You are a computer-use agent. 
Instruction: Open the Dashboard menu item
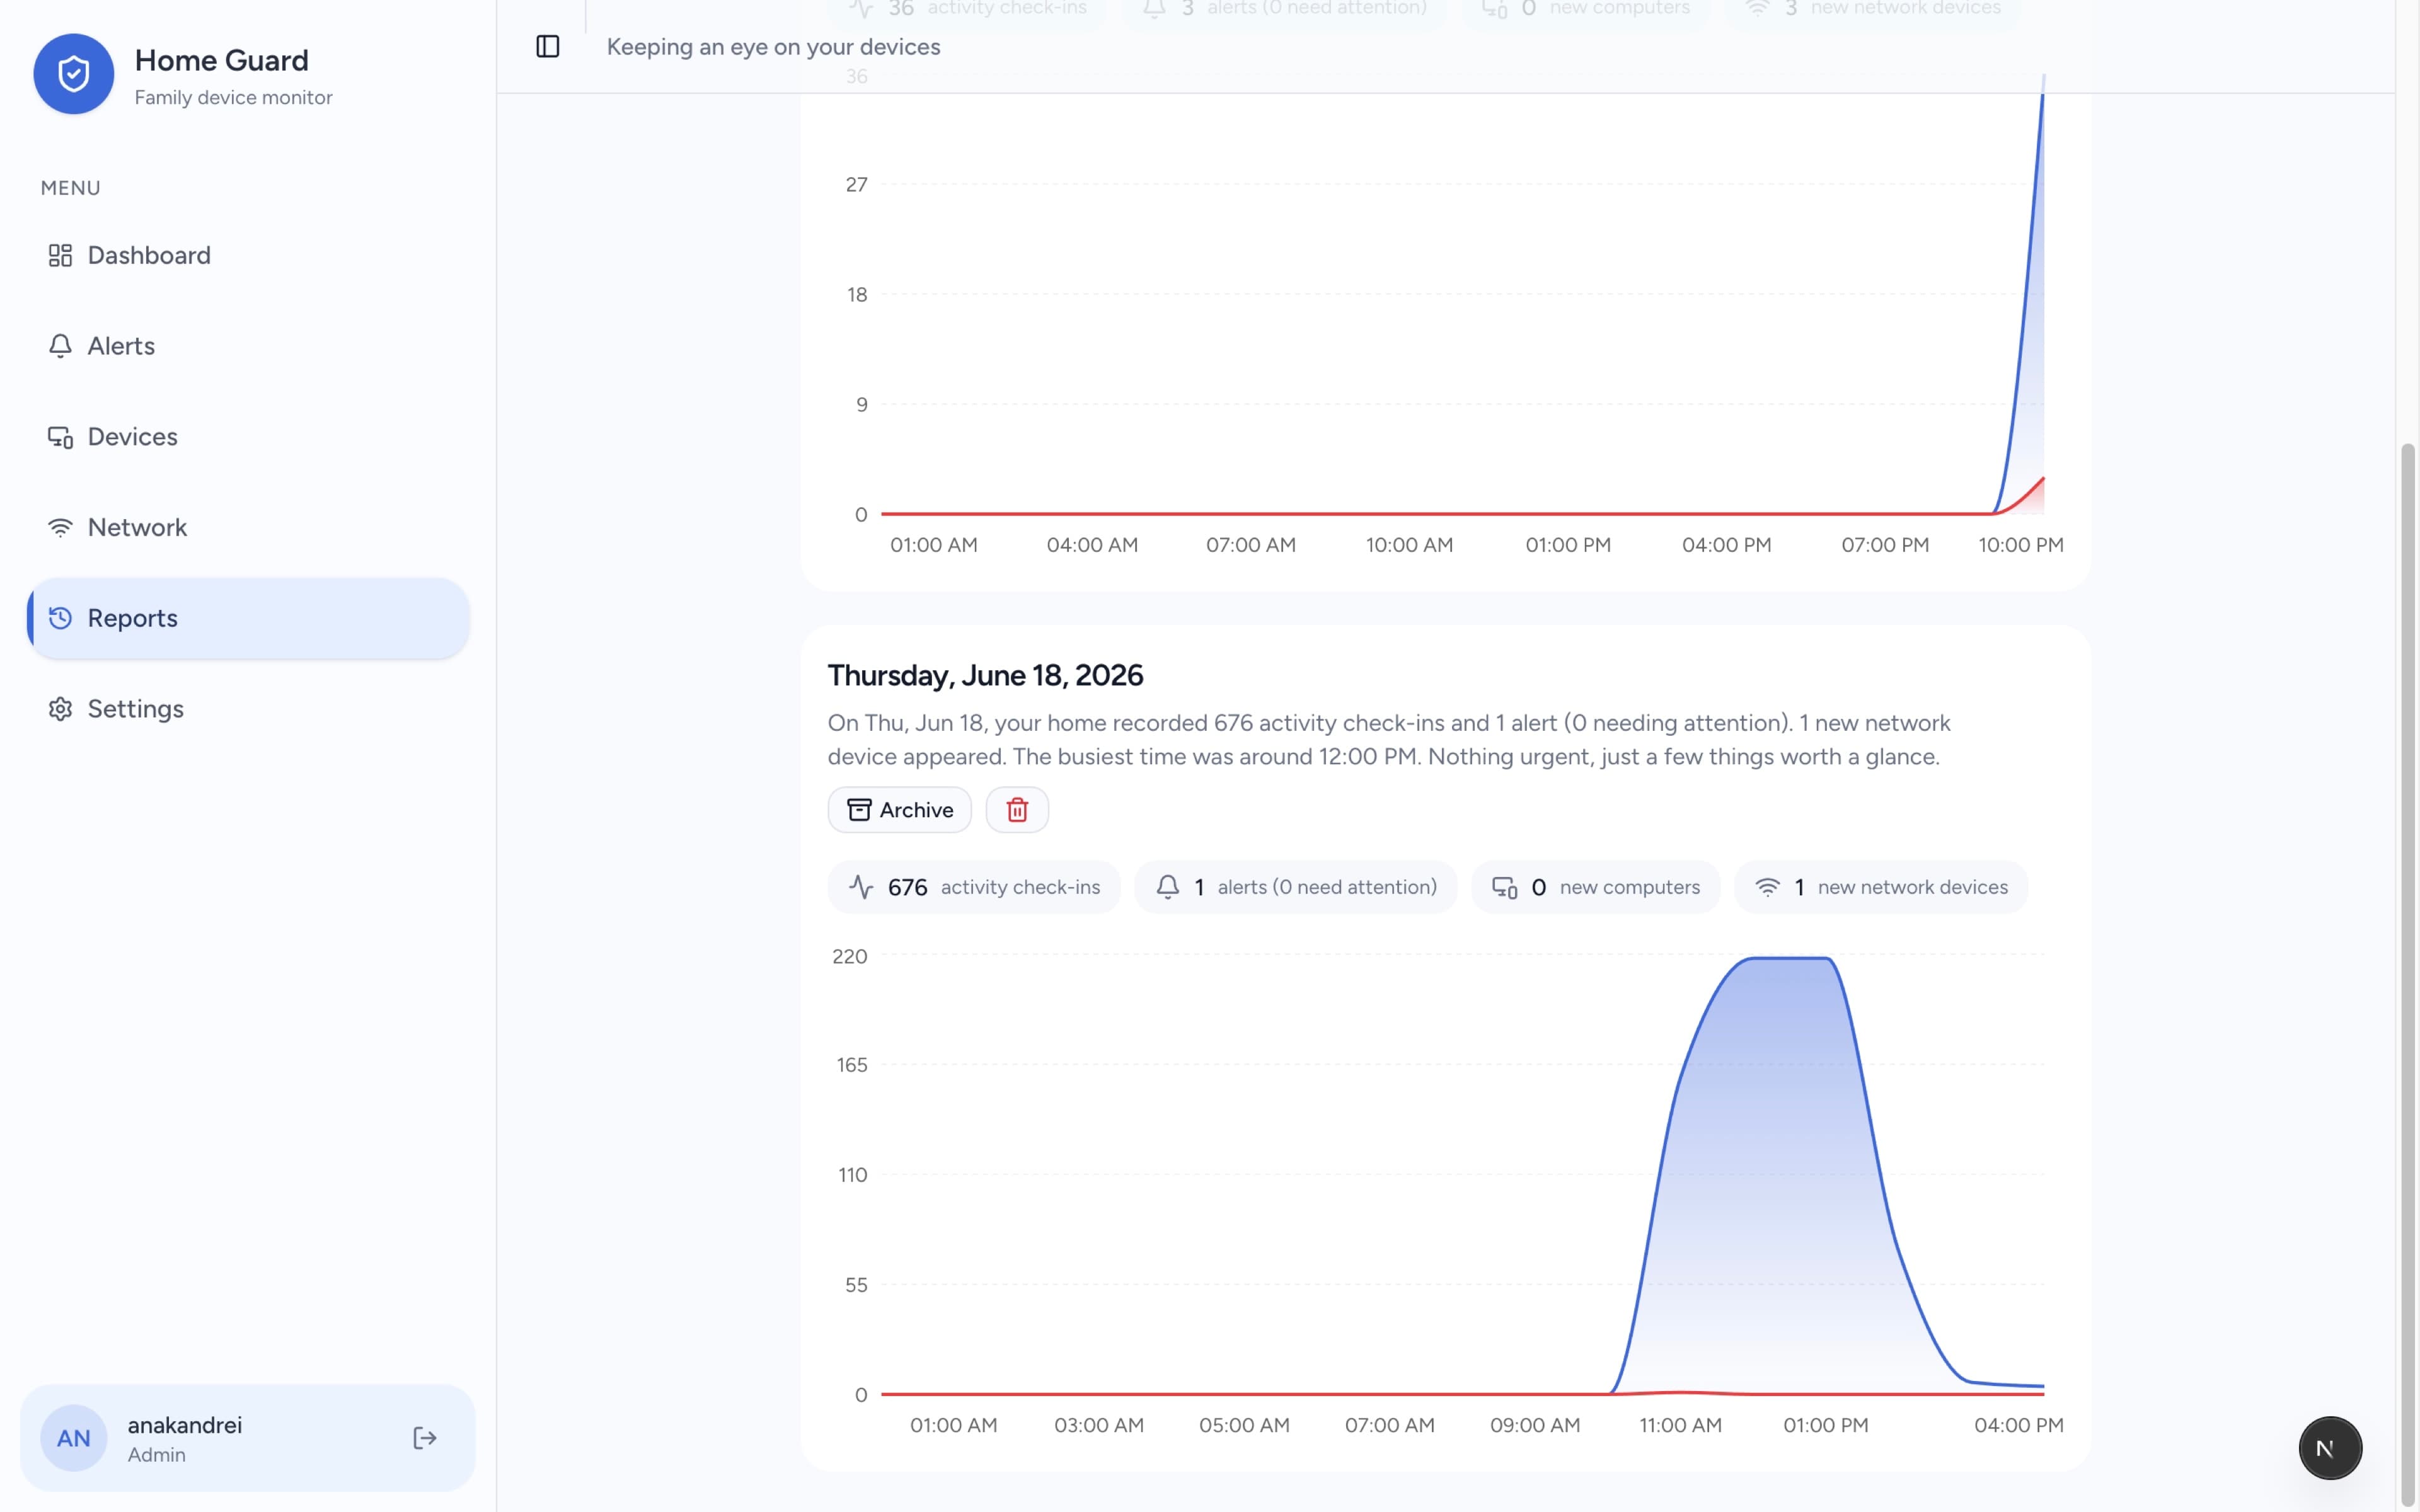tap(248, 255)
